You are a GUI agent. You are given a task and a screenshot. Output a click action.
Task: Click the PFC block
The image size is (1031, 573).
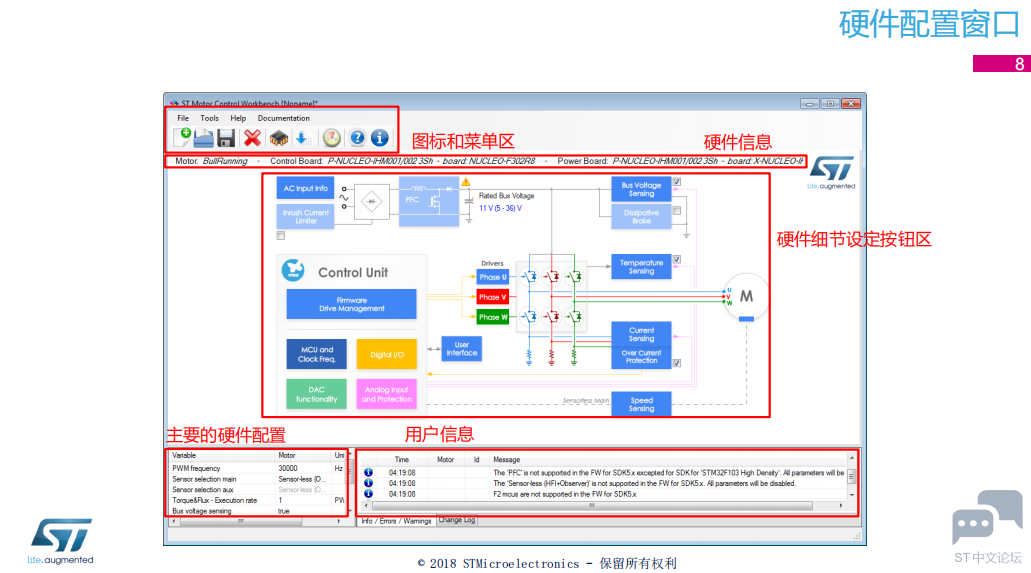click(429, 200)
